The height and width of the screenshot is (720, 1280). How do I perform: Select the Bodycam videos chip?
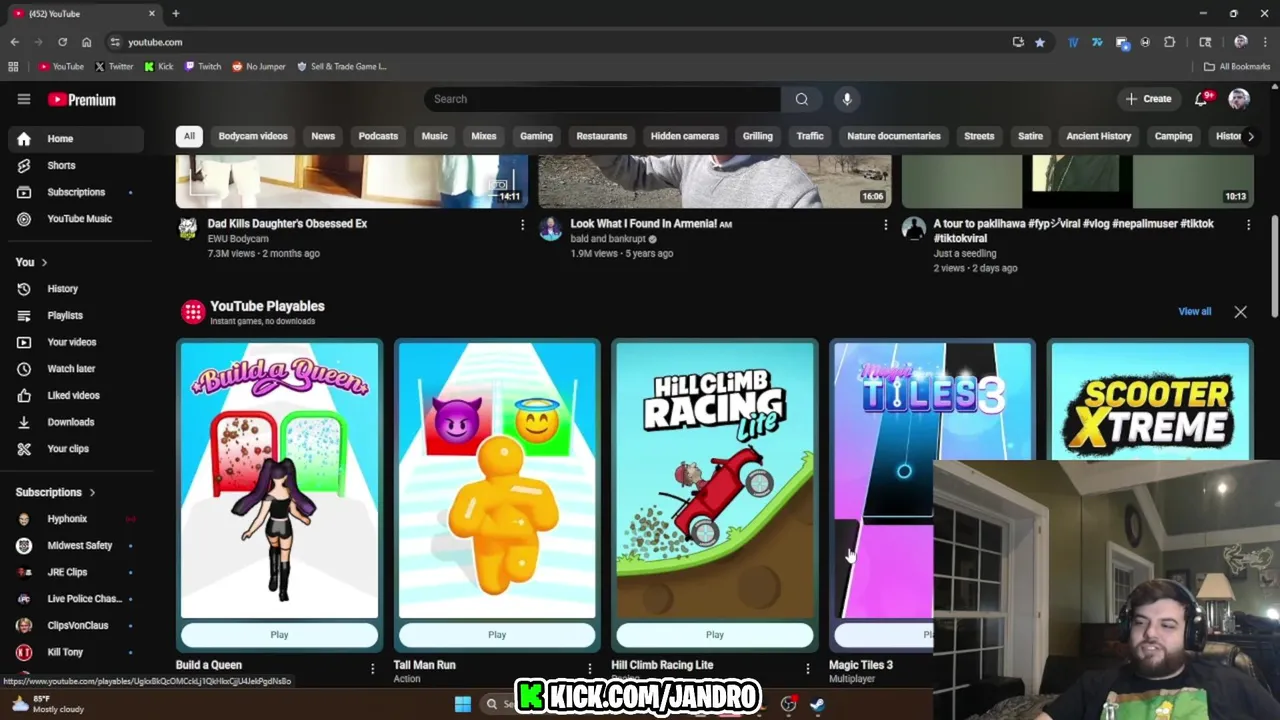point(253,136)
